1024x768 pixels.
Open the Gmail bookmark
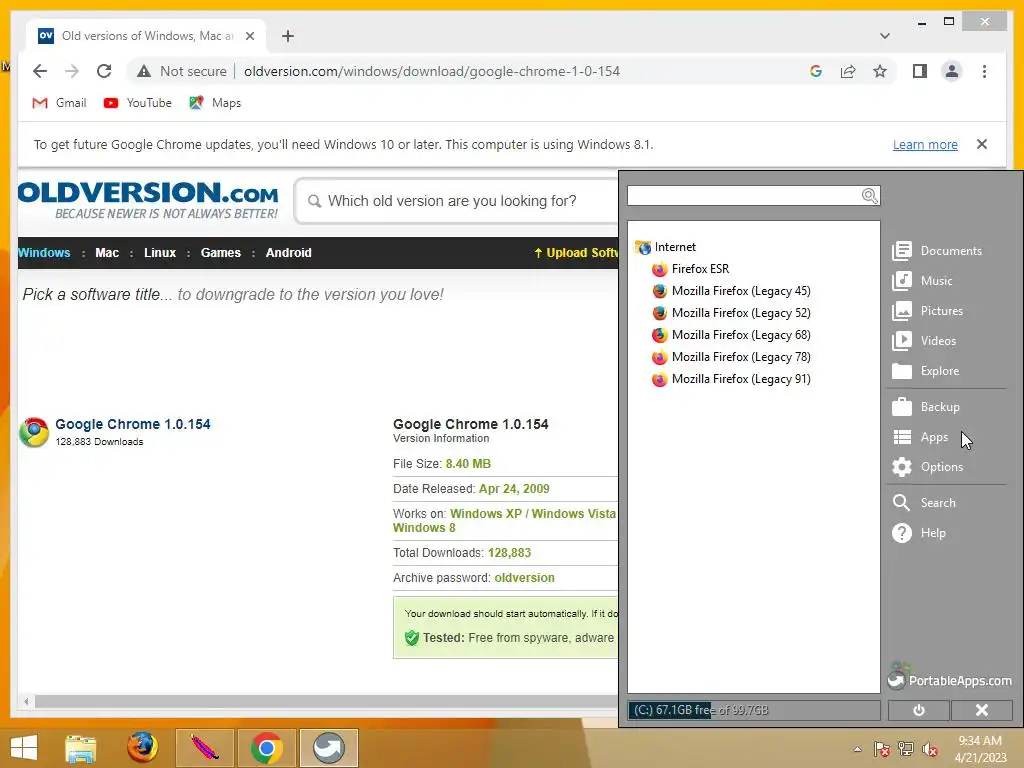[x=59, y=103]
